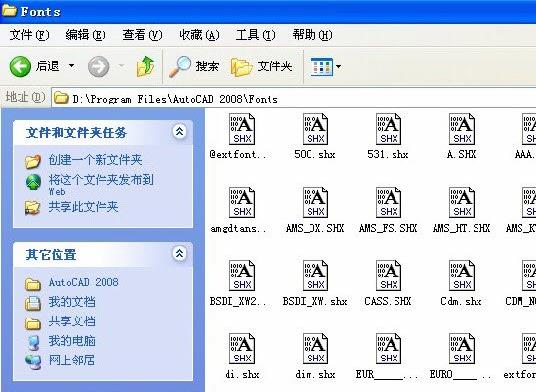Image resolution: width=536 pixels, height=392 pixels.
Task: Open the 收藏(A) menu
Action: pos(199,35)
